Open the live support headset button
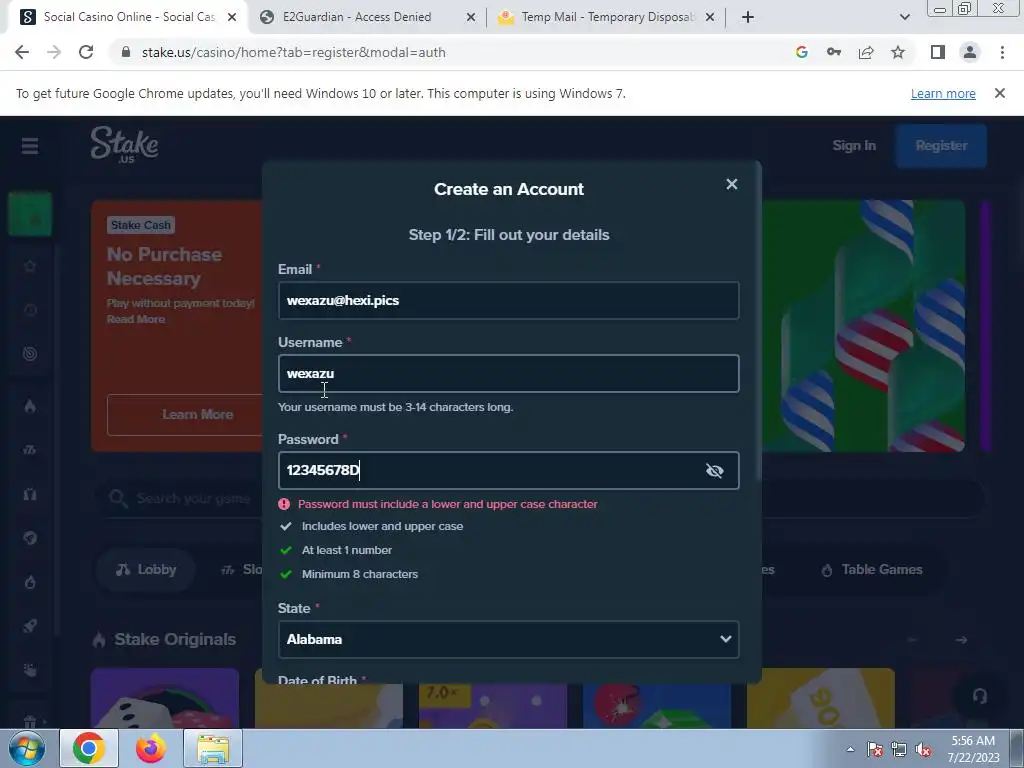1024x768 pixels. tap(979, 696)
